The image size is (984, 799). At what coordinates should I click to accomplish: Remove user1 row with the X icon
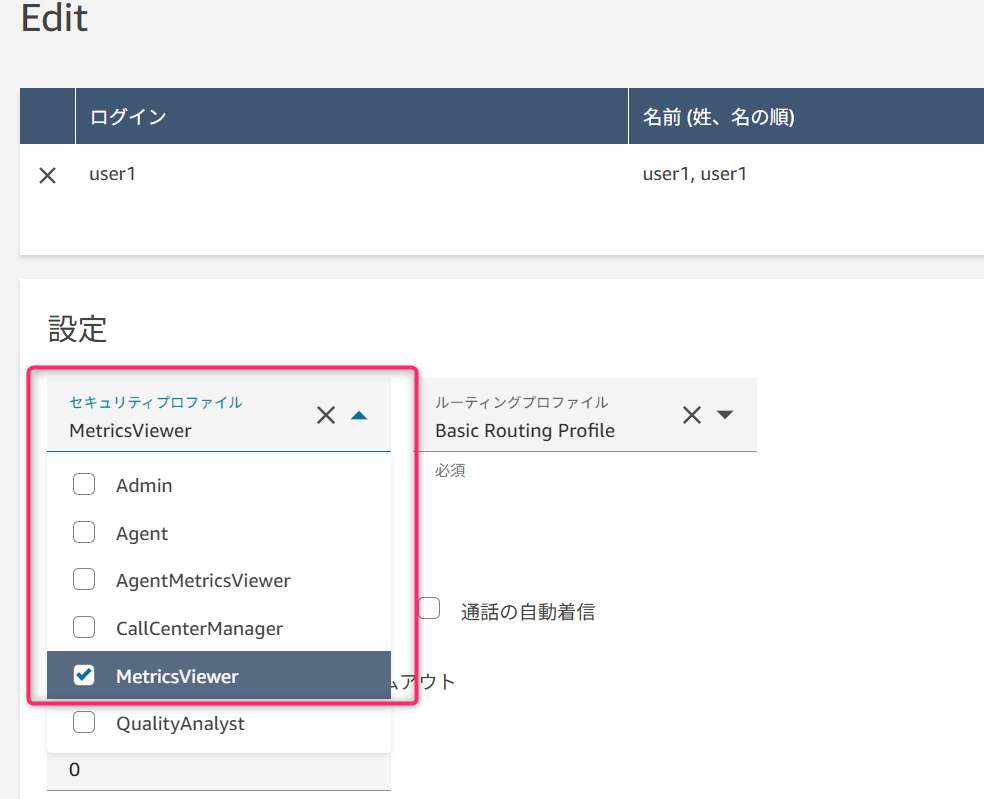click(x=48, y=175)
